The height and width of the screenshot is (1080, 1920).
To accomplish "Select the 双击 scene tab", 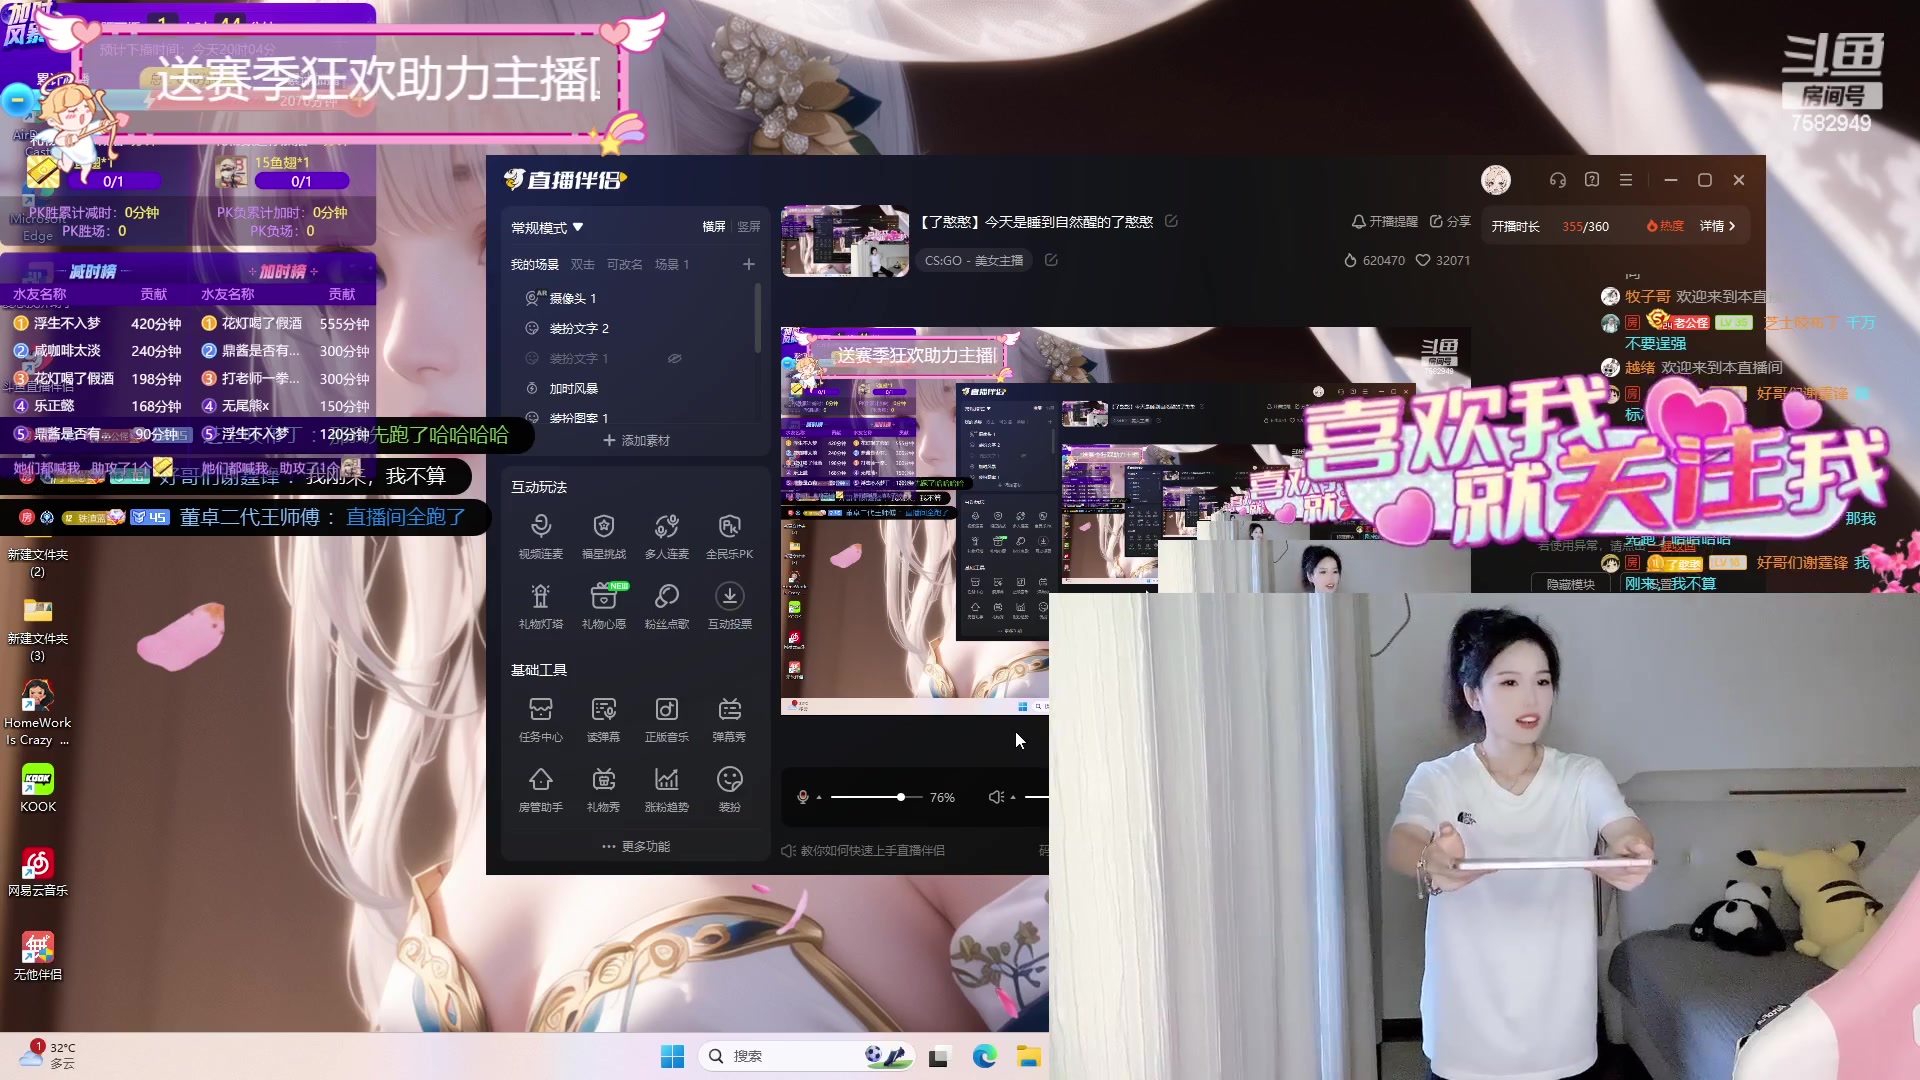I will pyautogui.click(x=583, y=265).
